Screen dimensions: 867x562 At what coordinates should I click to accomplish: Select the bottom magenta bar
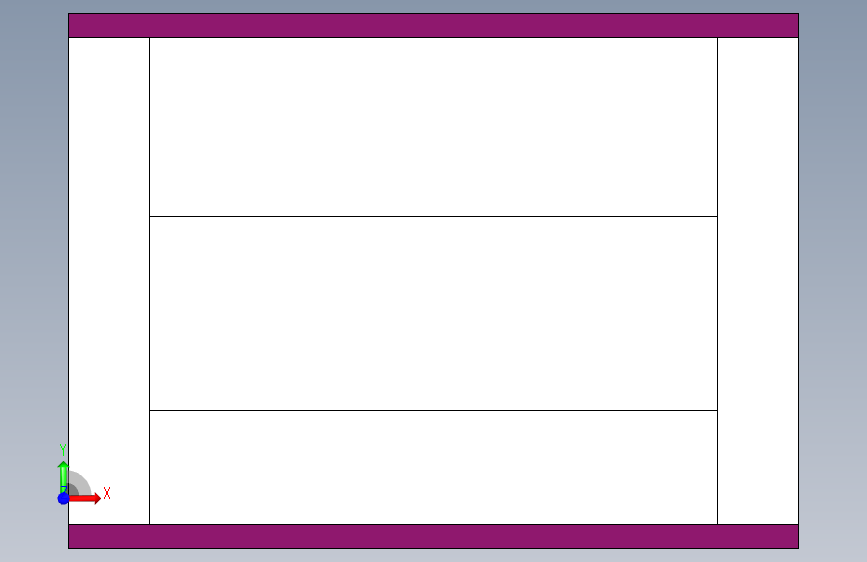pos(434,537)
